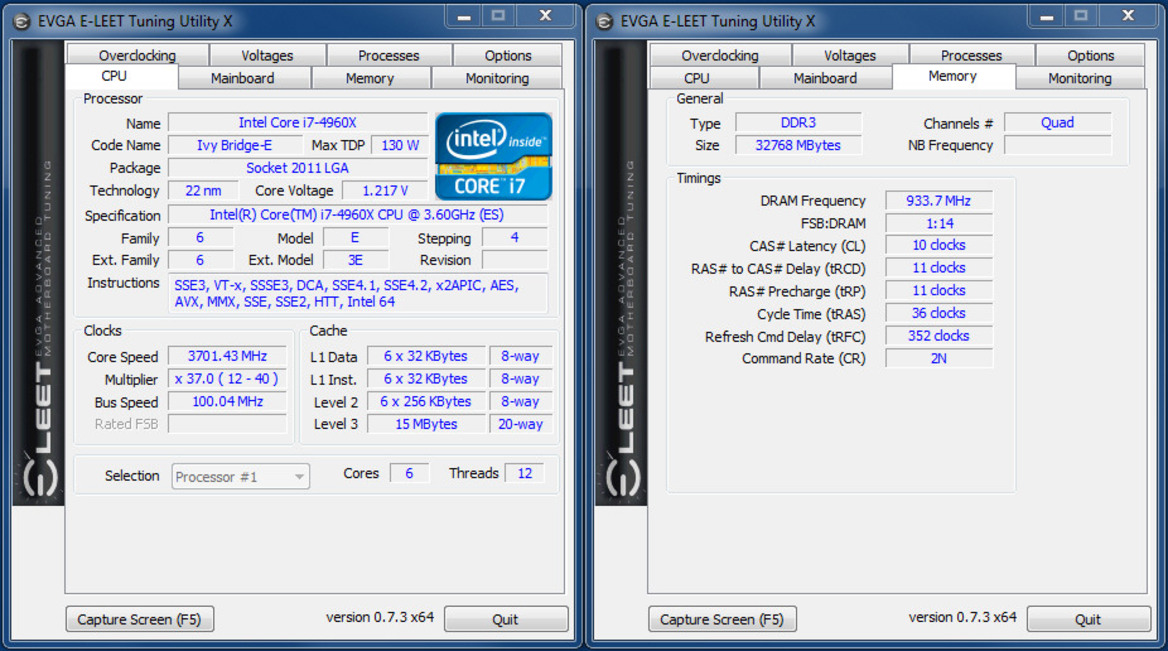Click Quit button in left window
Screen dimensions: 1168x651
click(506, 619)
